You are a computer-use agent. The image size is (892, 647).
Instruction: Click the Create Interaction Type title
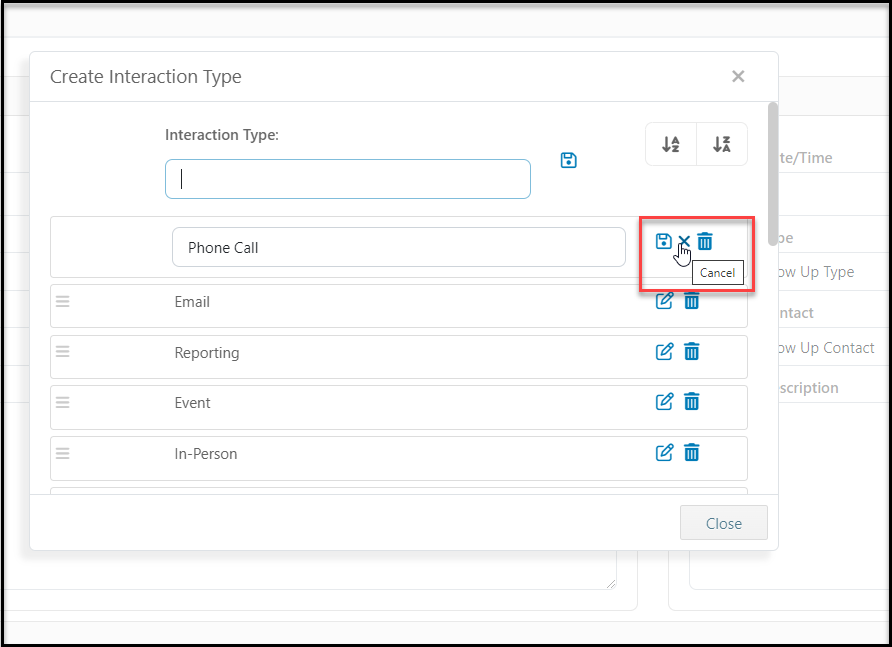146,77
